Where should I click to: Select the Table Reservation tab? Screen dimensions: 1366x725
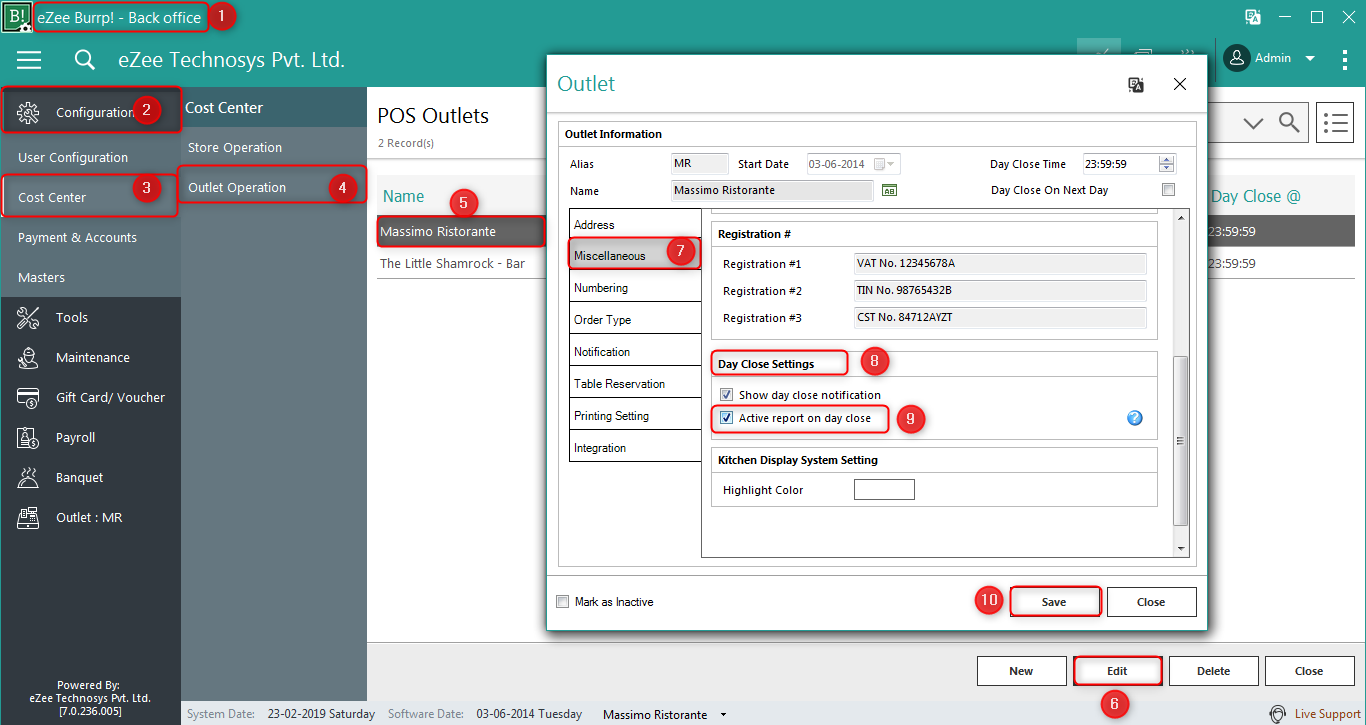pos(635,384)
